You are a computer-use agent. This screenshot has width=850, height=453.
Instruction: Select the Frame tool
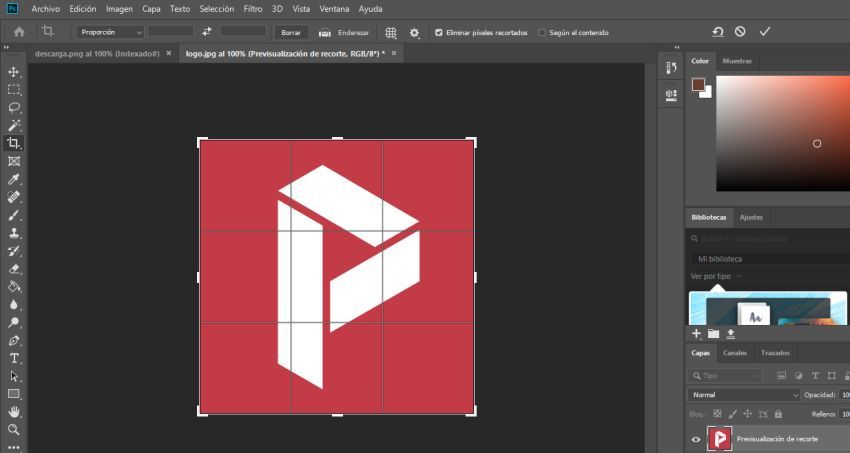pyautogui.click(x=14, y=161)
